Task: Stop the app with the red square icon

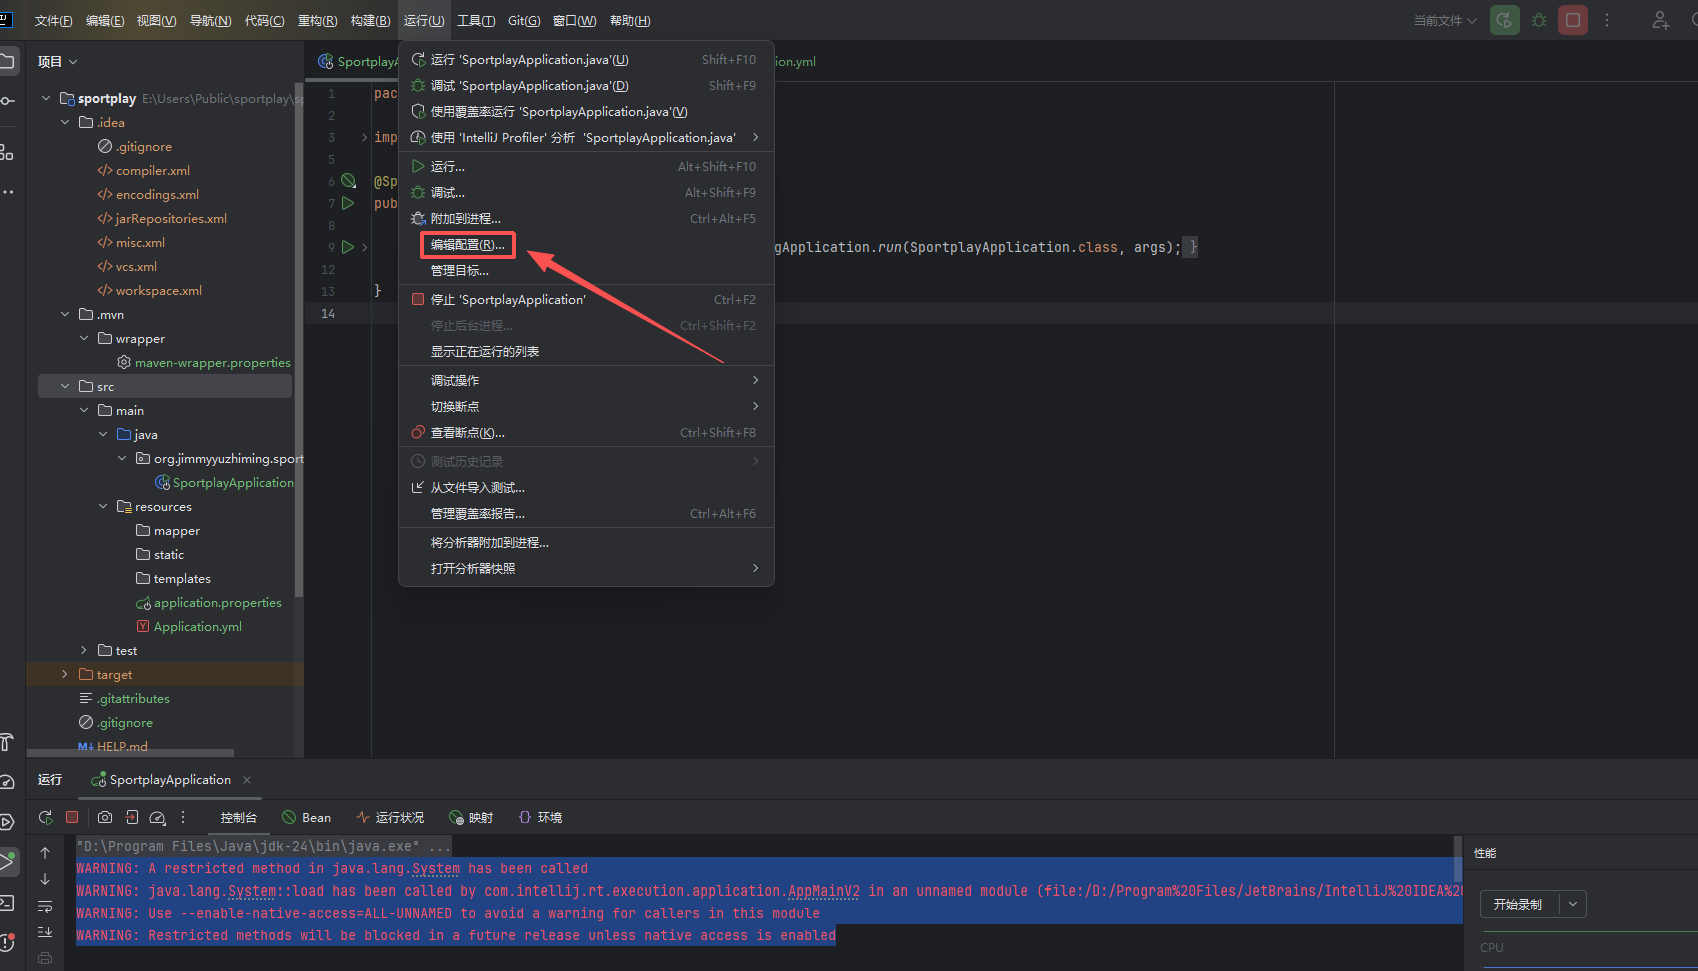Action: pos(1572,20)
